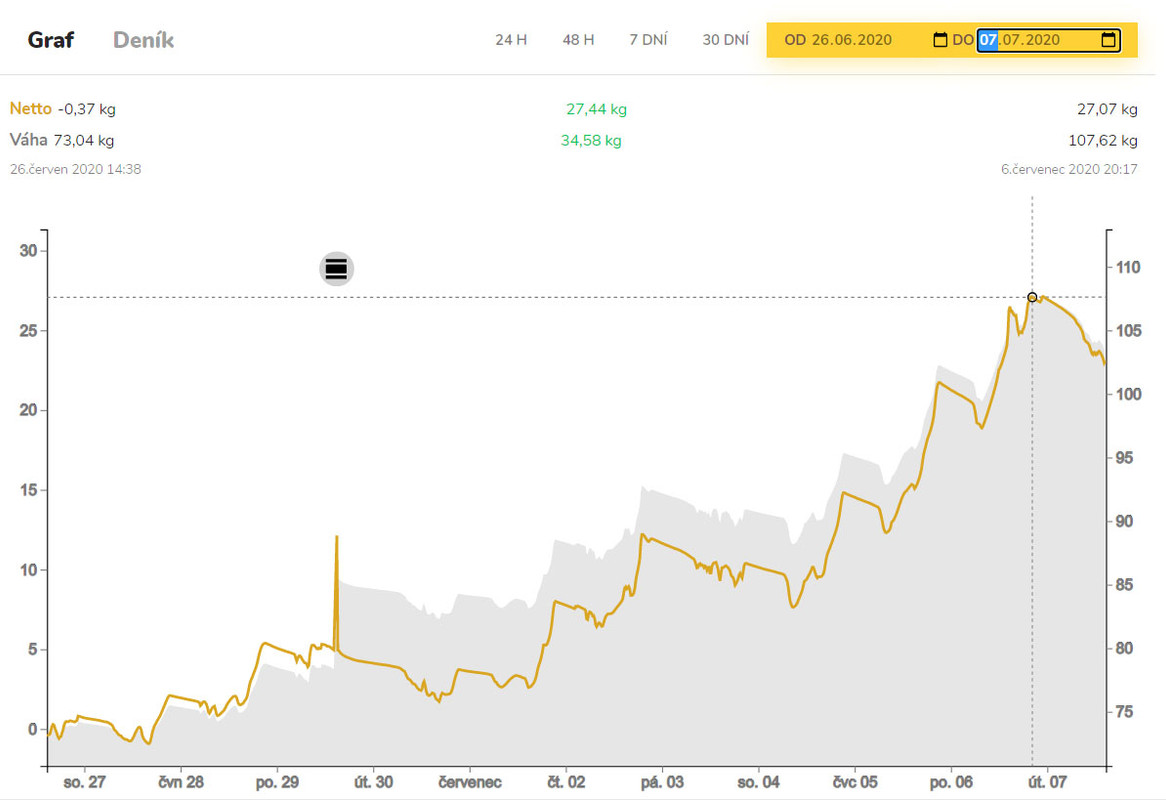
Task: Click the červenec axis label
Action: (470, 782)
